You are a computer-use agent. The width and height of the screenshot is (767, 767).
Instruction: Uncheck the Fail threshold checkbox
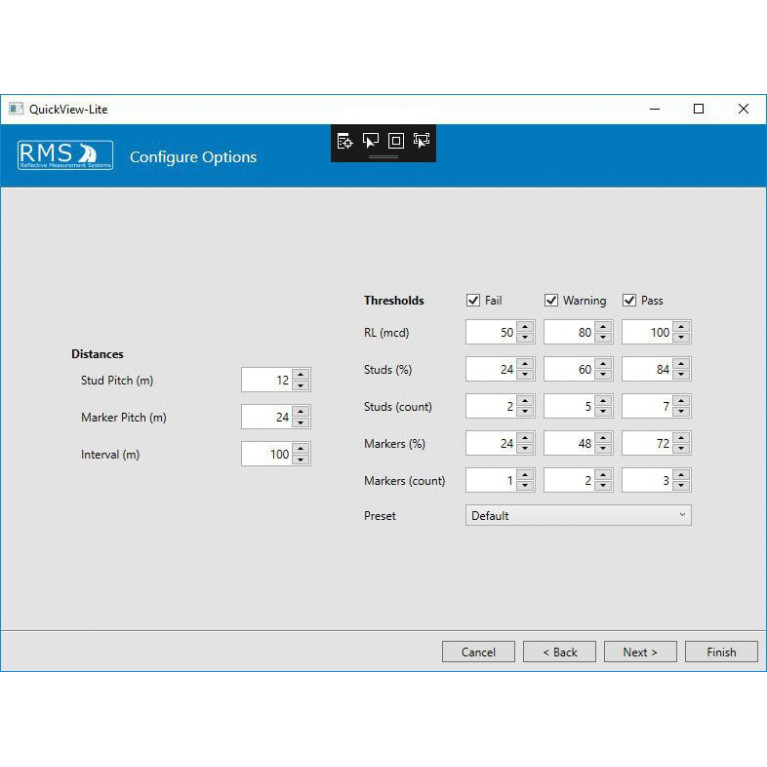click(473, 300)
